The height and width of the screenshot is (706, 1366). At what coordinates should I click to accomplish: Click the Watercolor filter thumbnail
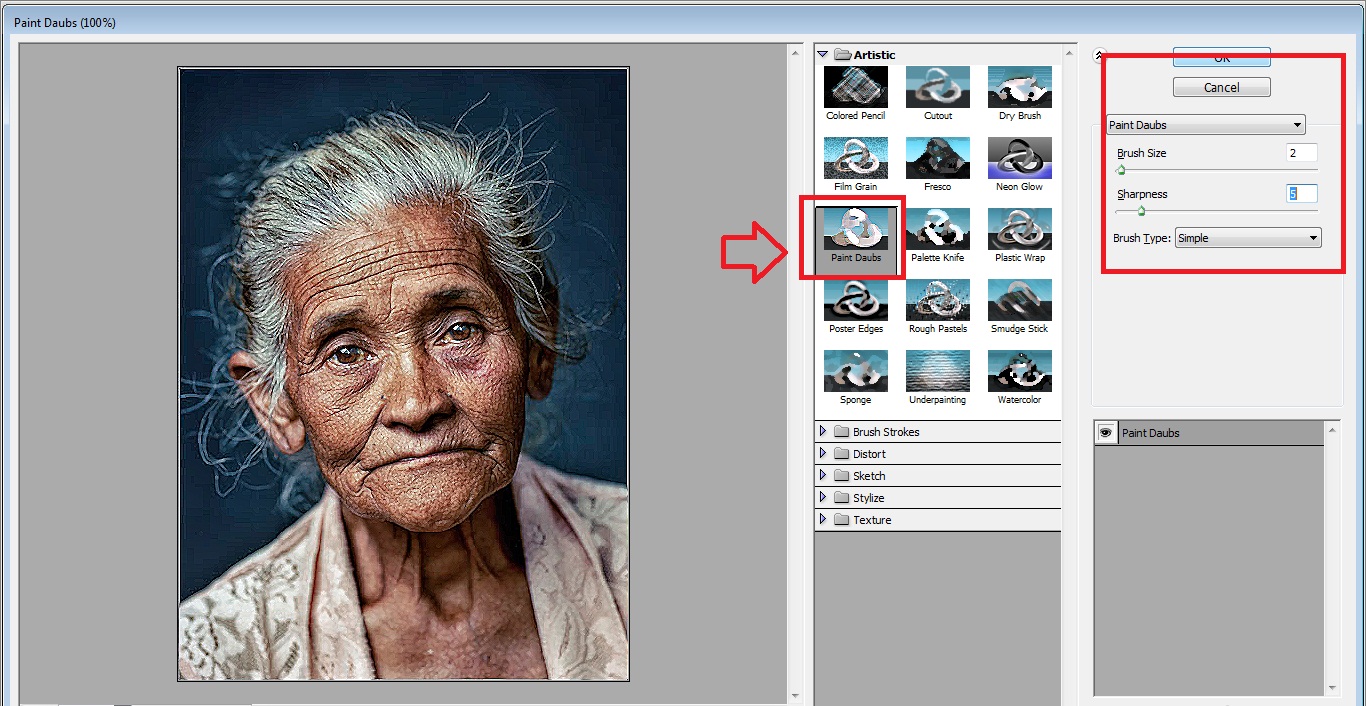click(1019, 372)
